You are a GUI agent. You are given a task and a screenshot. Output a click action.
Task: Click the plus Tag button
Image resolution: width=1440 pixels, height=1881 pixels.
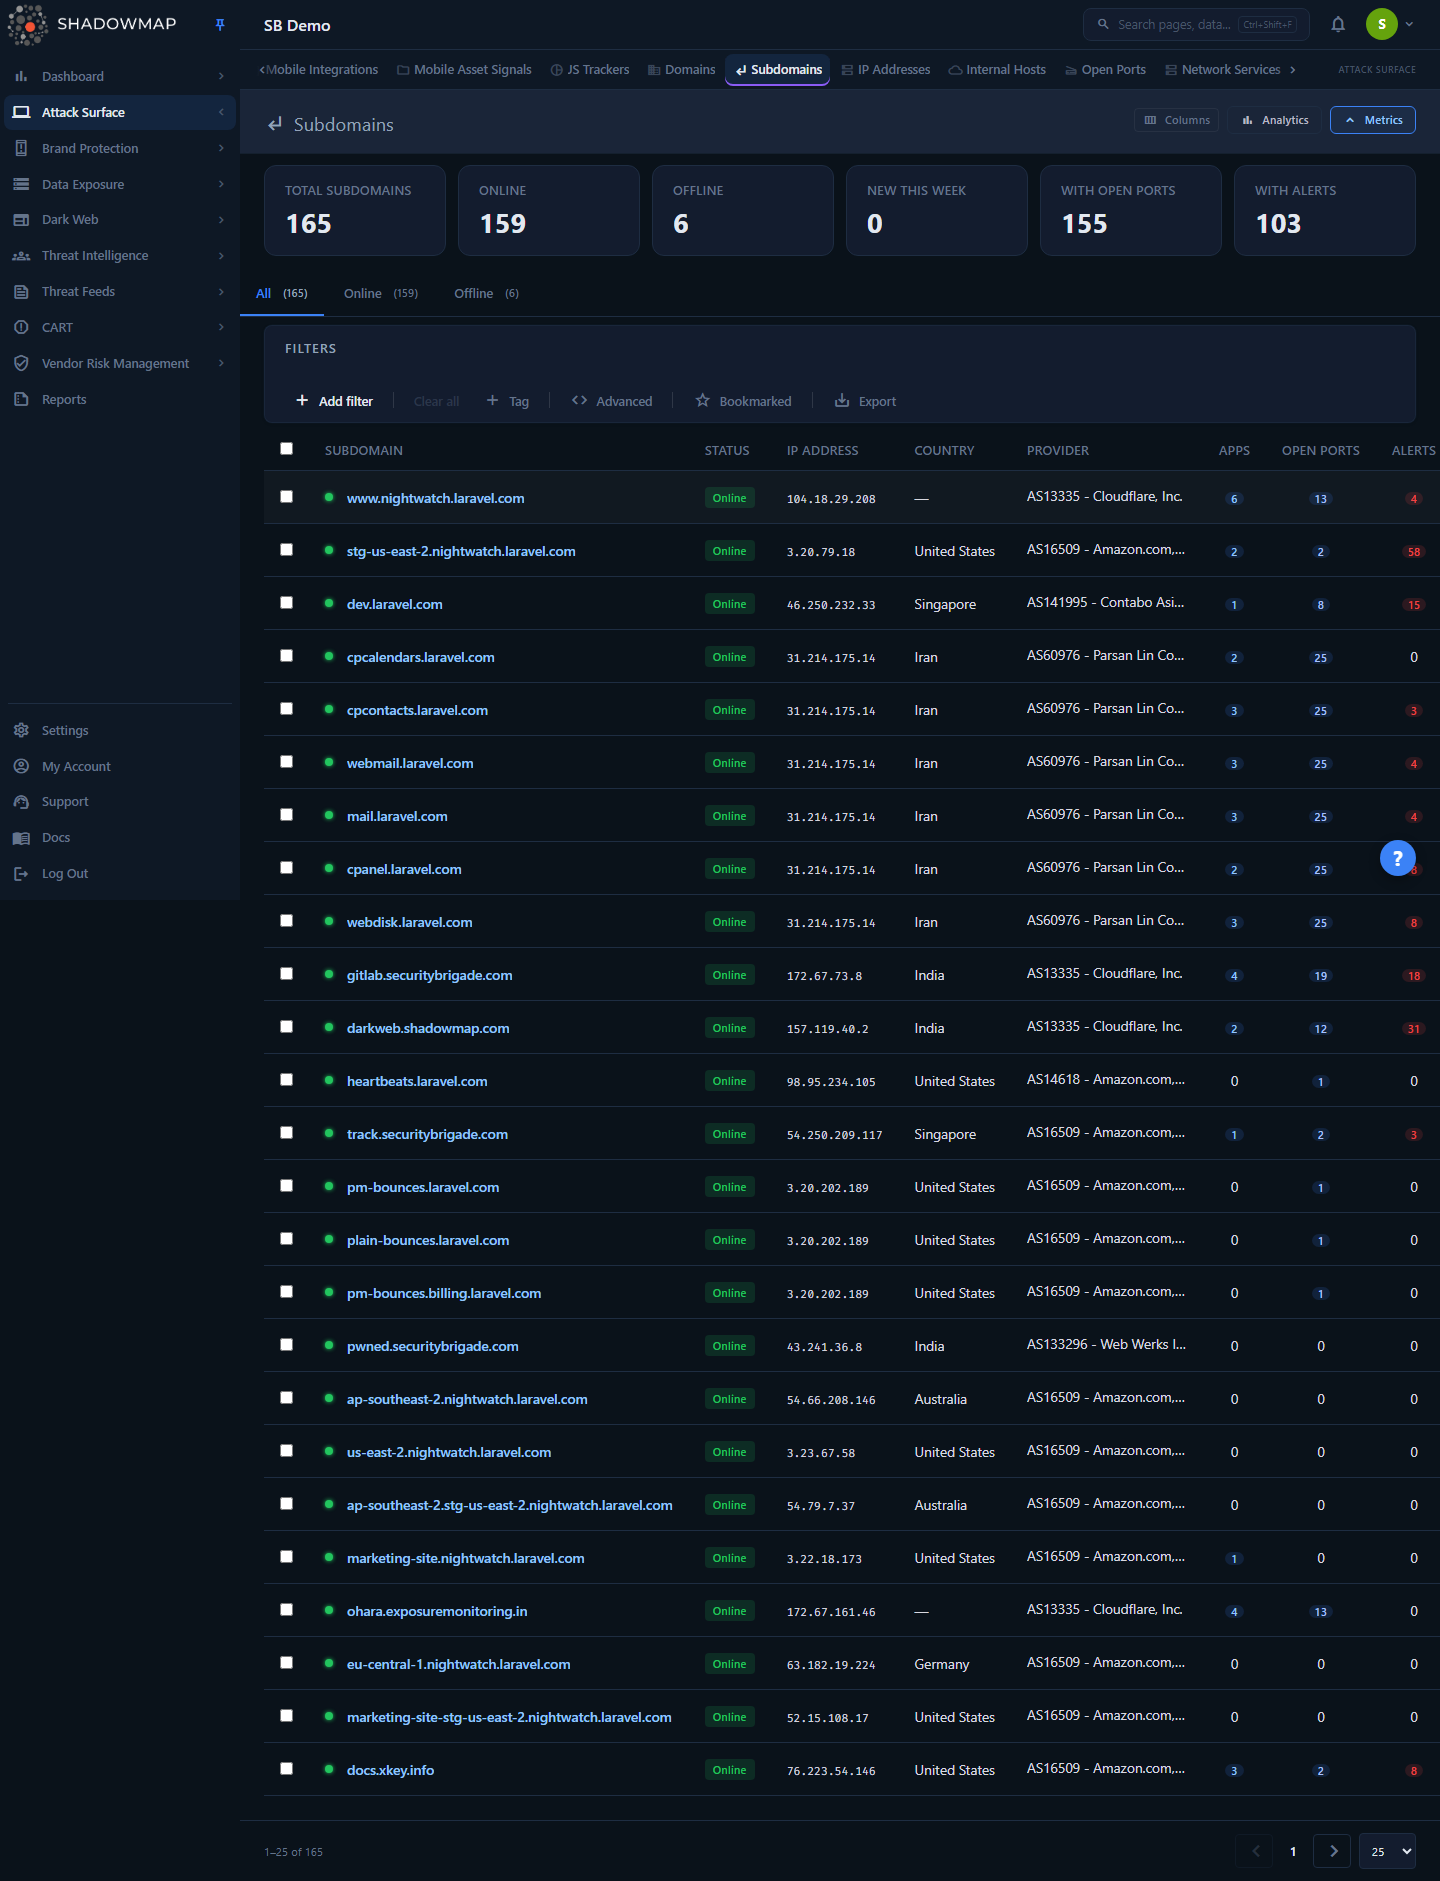[x=508, y=401]
